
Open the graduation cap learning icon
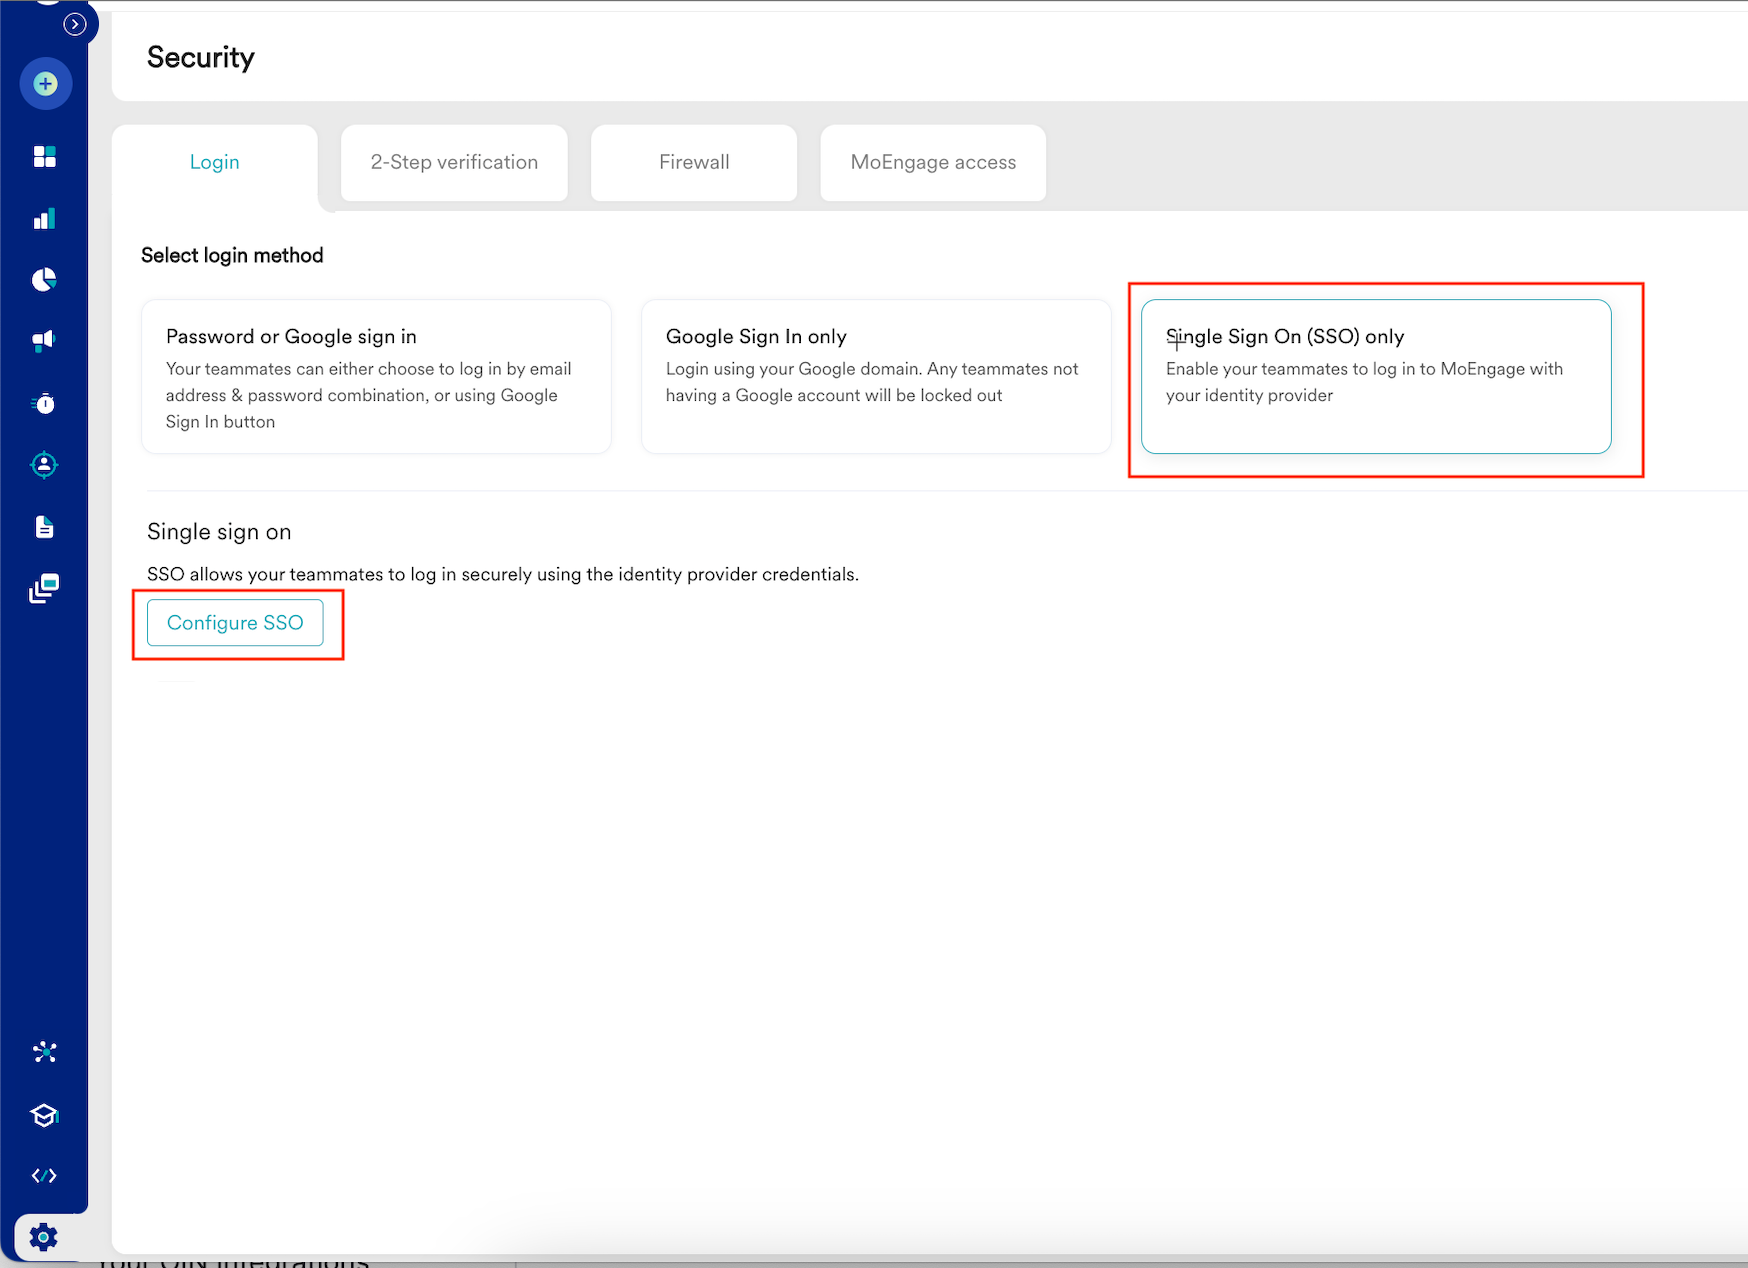(x=45, y=1115)
